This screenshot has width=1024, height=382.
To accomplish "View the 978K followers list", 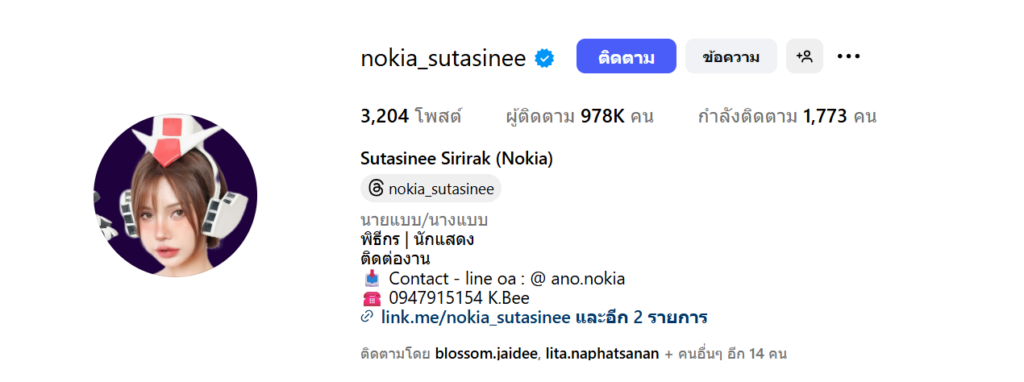I will (580, 117).
